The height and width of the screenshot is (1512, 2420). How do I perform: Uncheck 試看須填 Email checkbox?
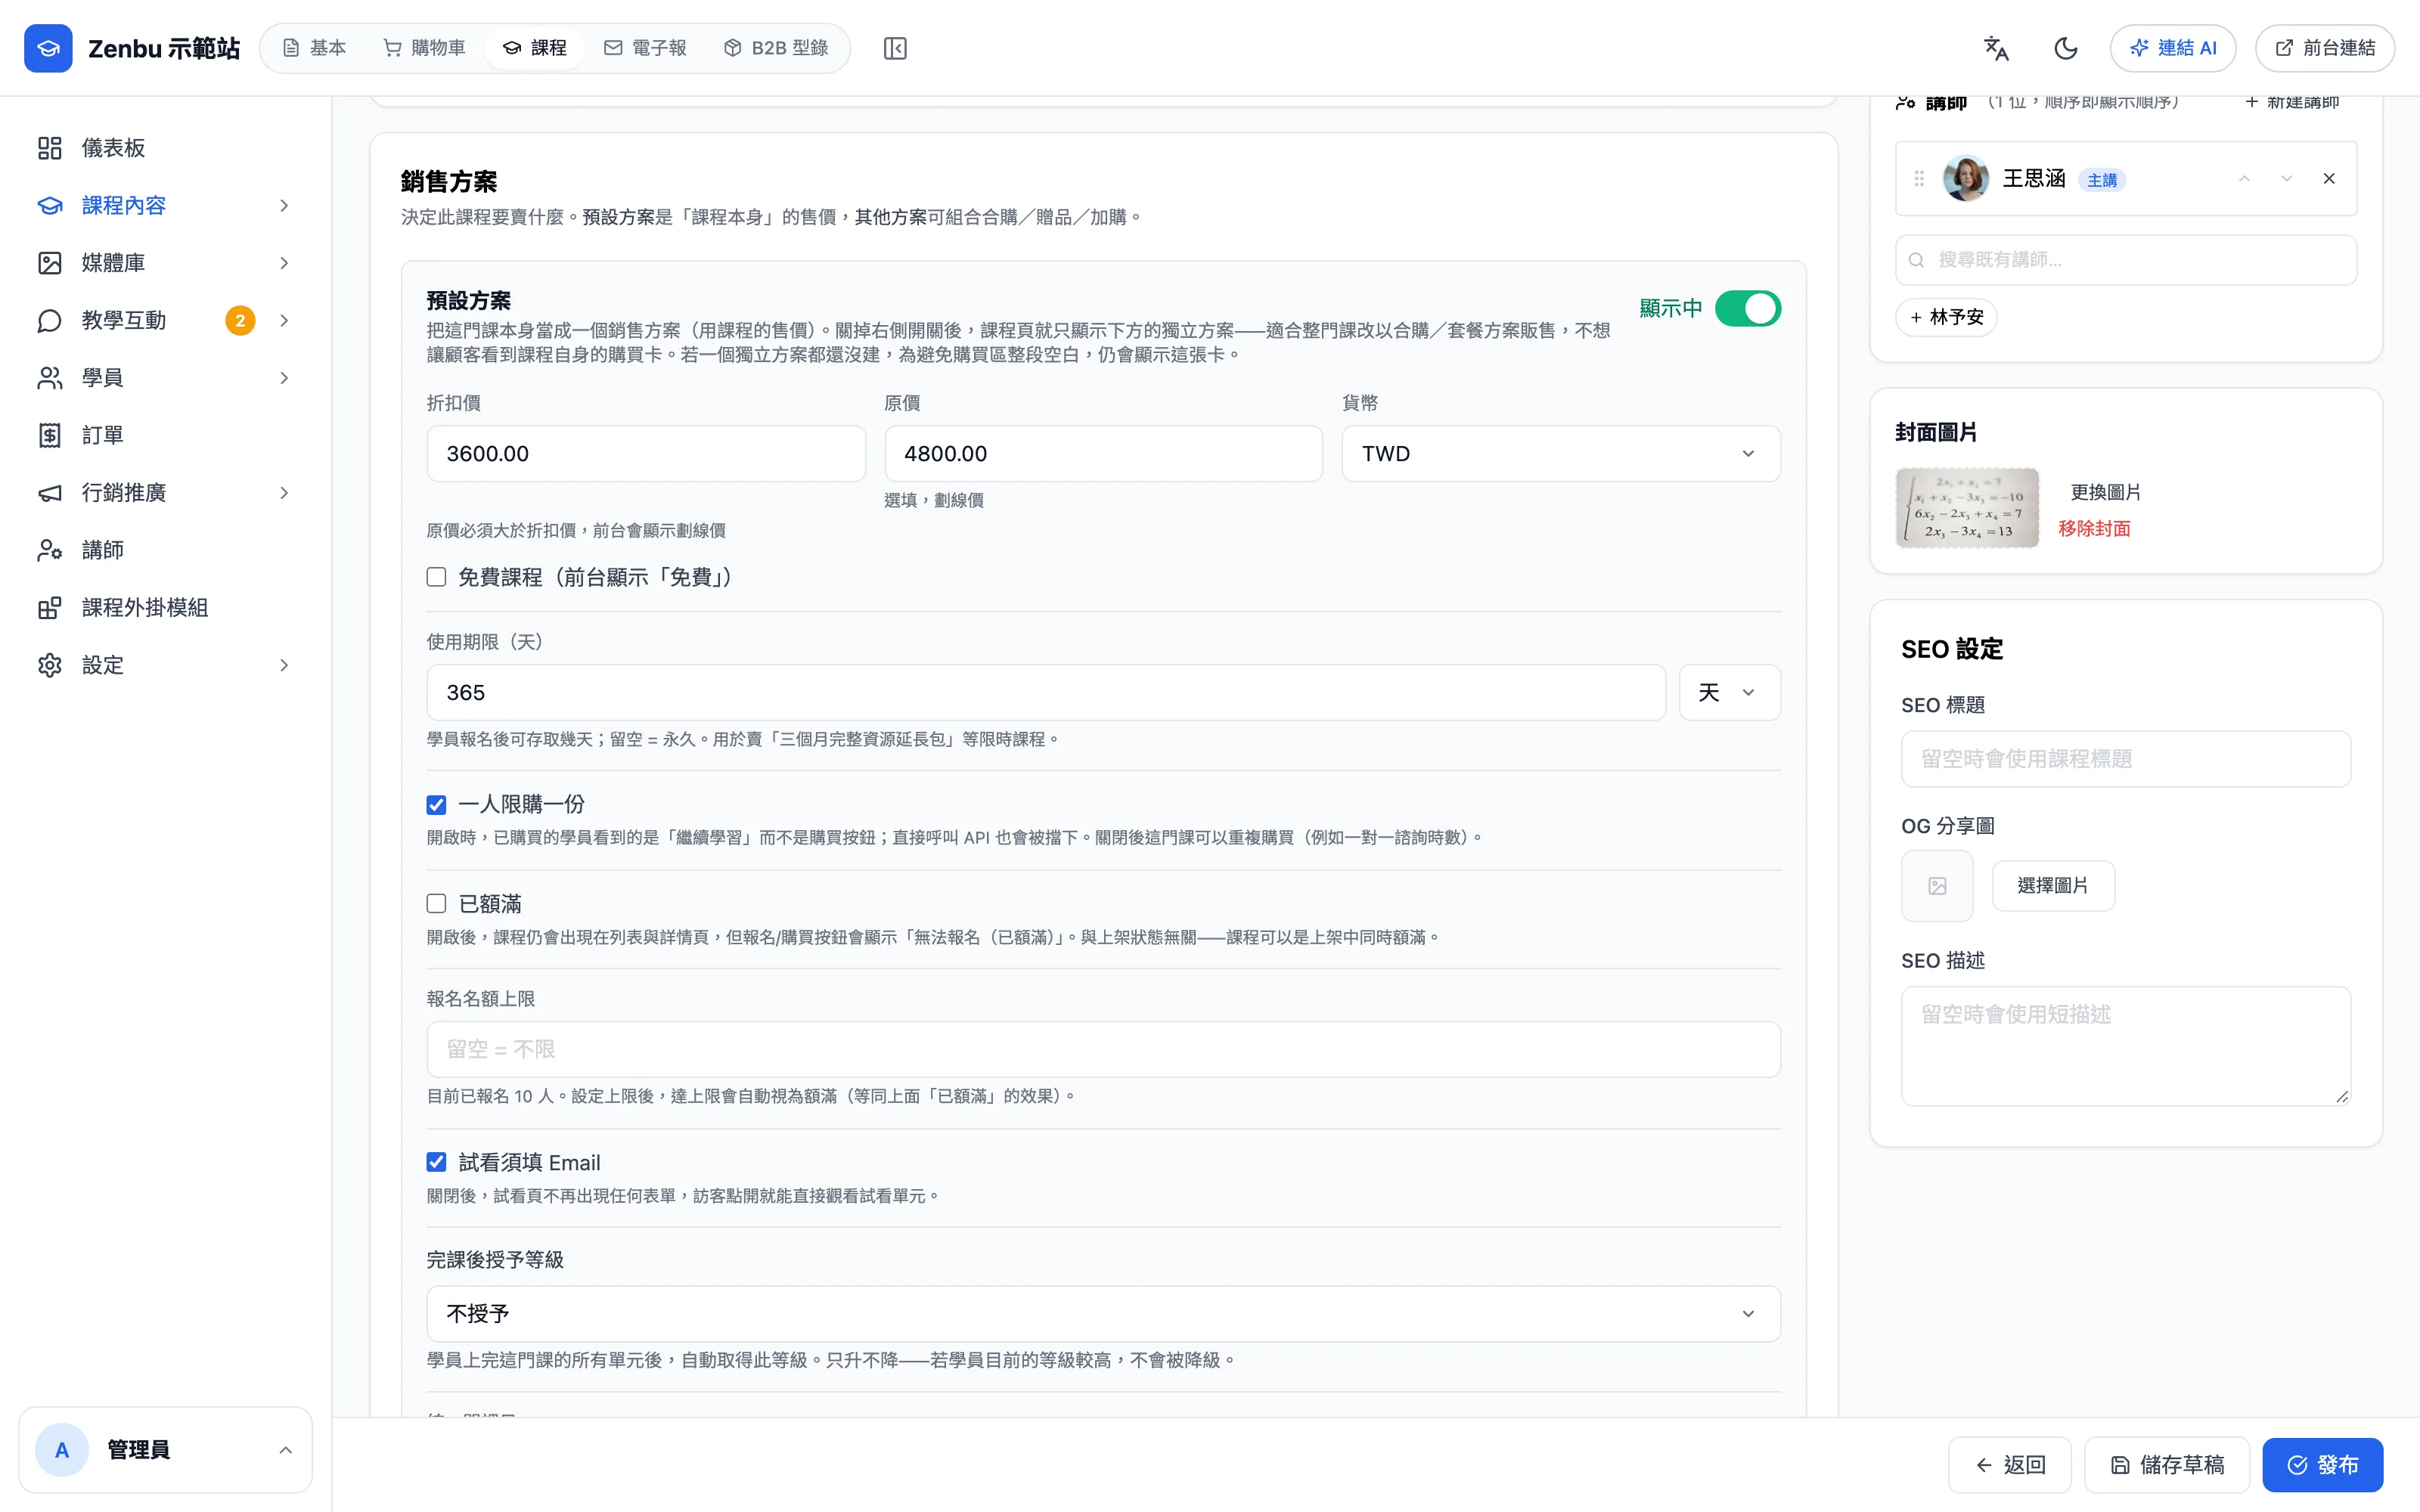(436, 1162)
